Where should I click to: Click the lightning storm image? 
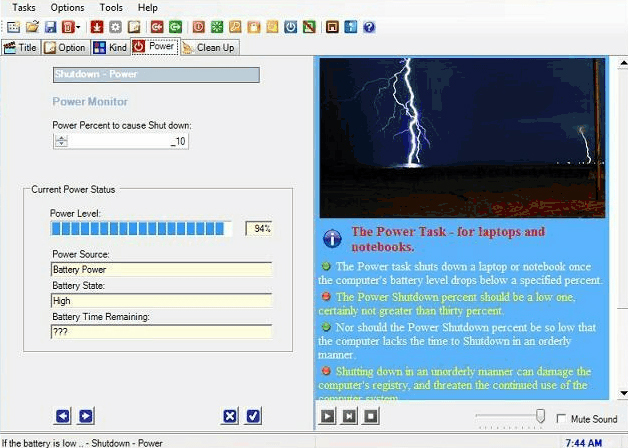[462, 138]
